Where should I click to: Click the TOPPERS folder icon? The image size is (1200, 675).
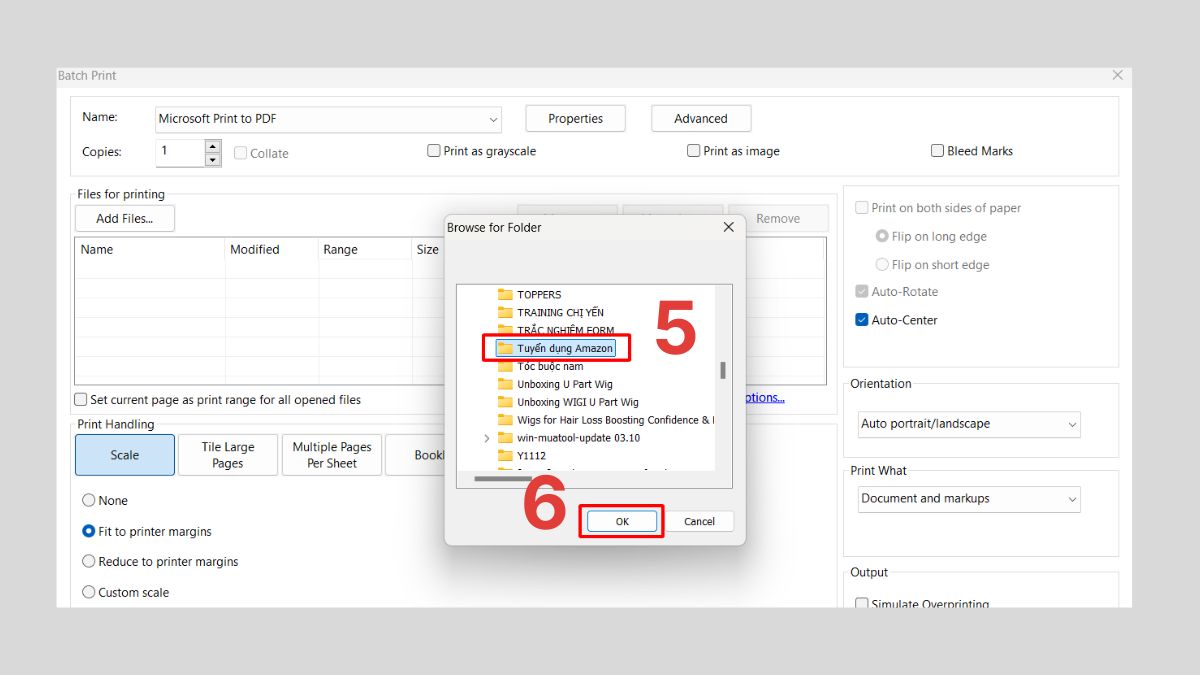click(505, 295)
